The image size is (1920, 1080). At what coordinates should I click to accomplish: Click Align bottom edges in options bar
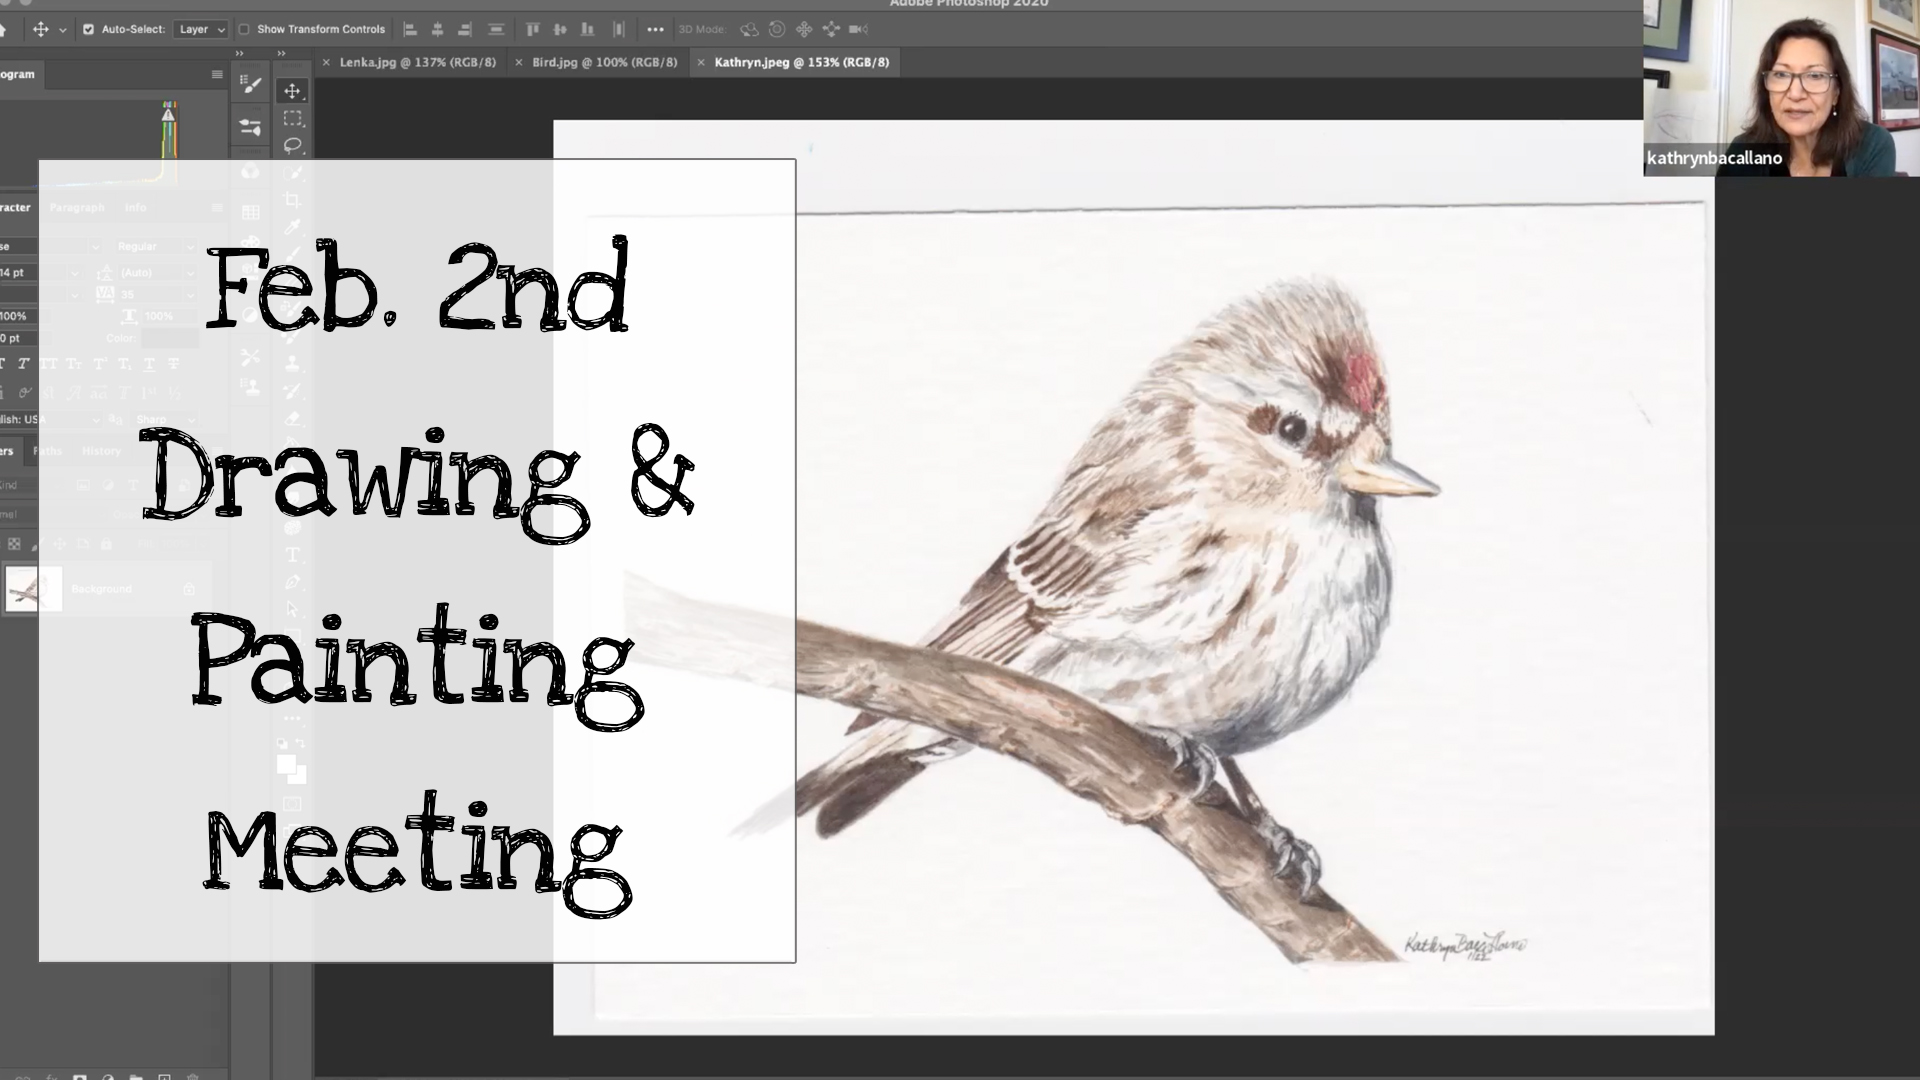(588, 29)
